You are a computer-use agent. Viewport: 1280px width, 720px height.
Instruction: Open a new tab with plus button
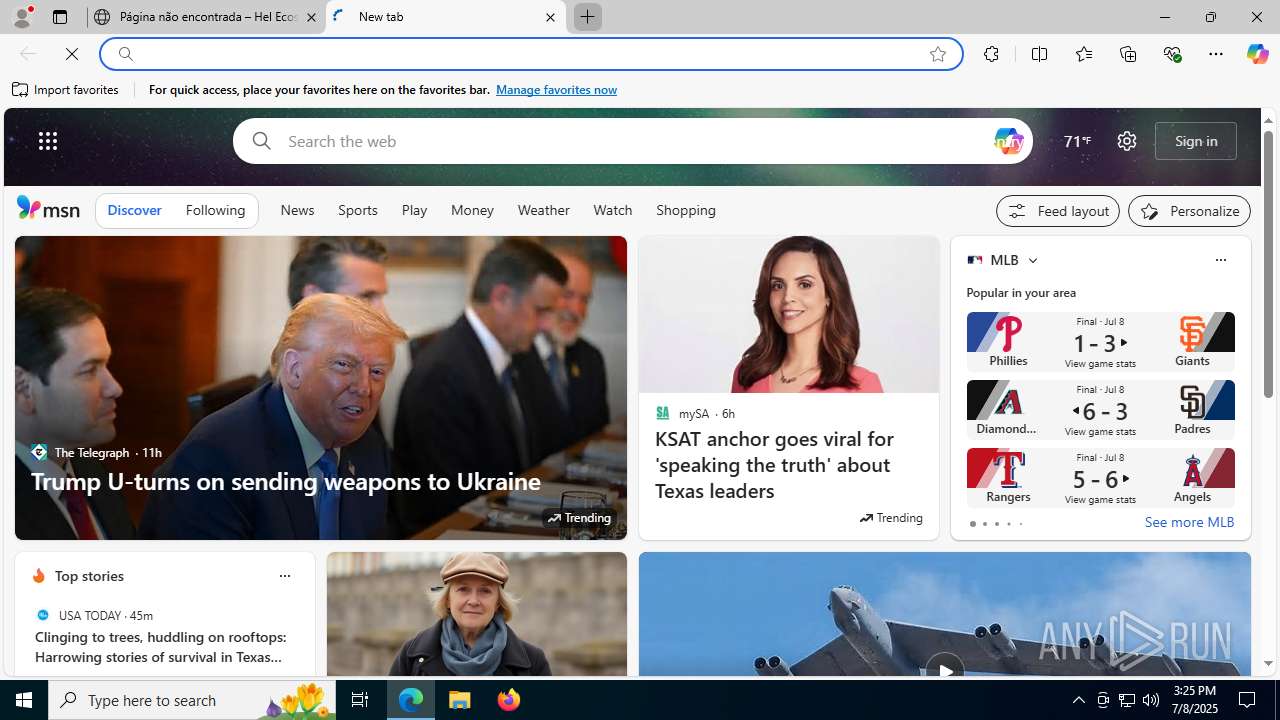click(587, 17)
